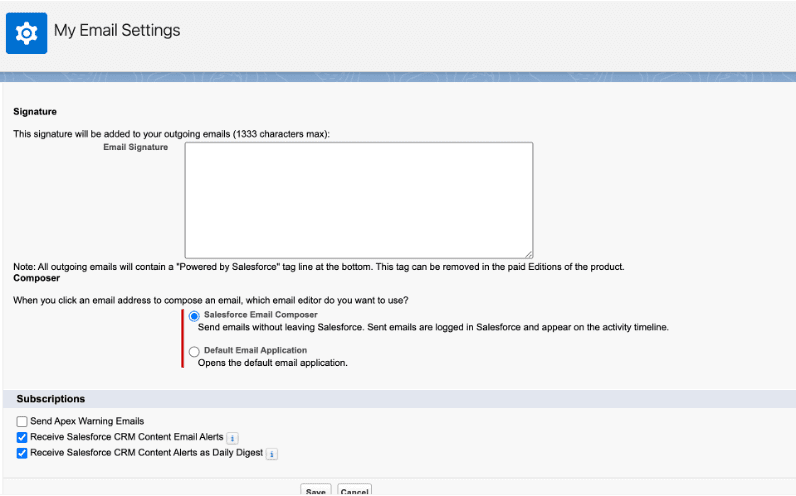Choose the Default Email Application radio button
The height and width of the screenshot is (496, 796).
click(194, 352)
